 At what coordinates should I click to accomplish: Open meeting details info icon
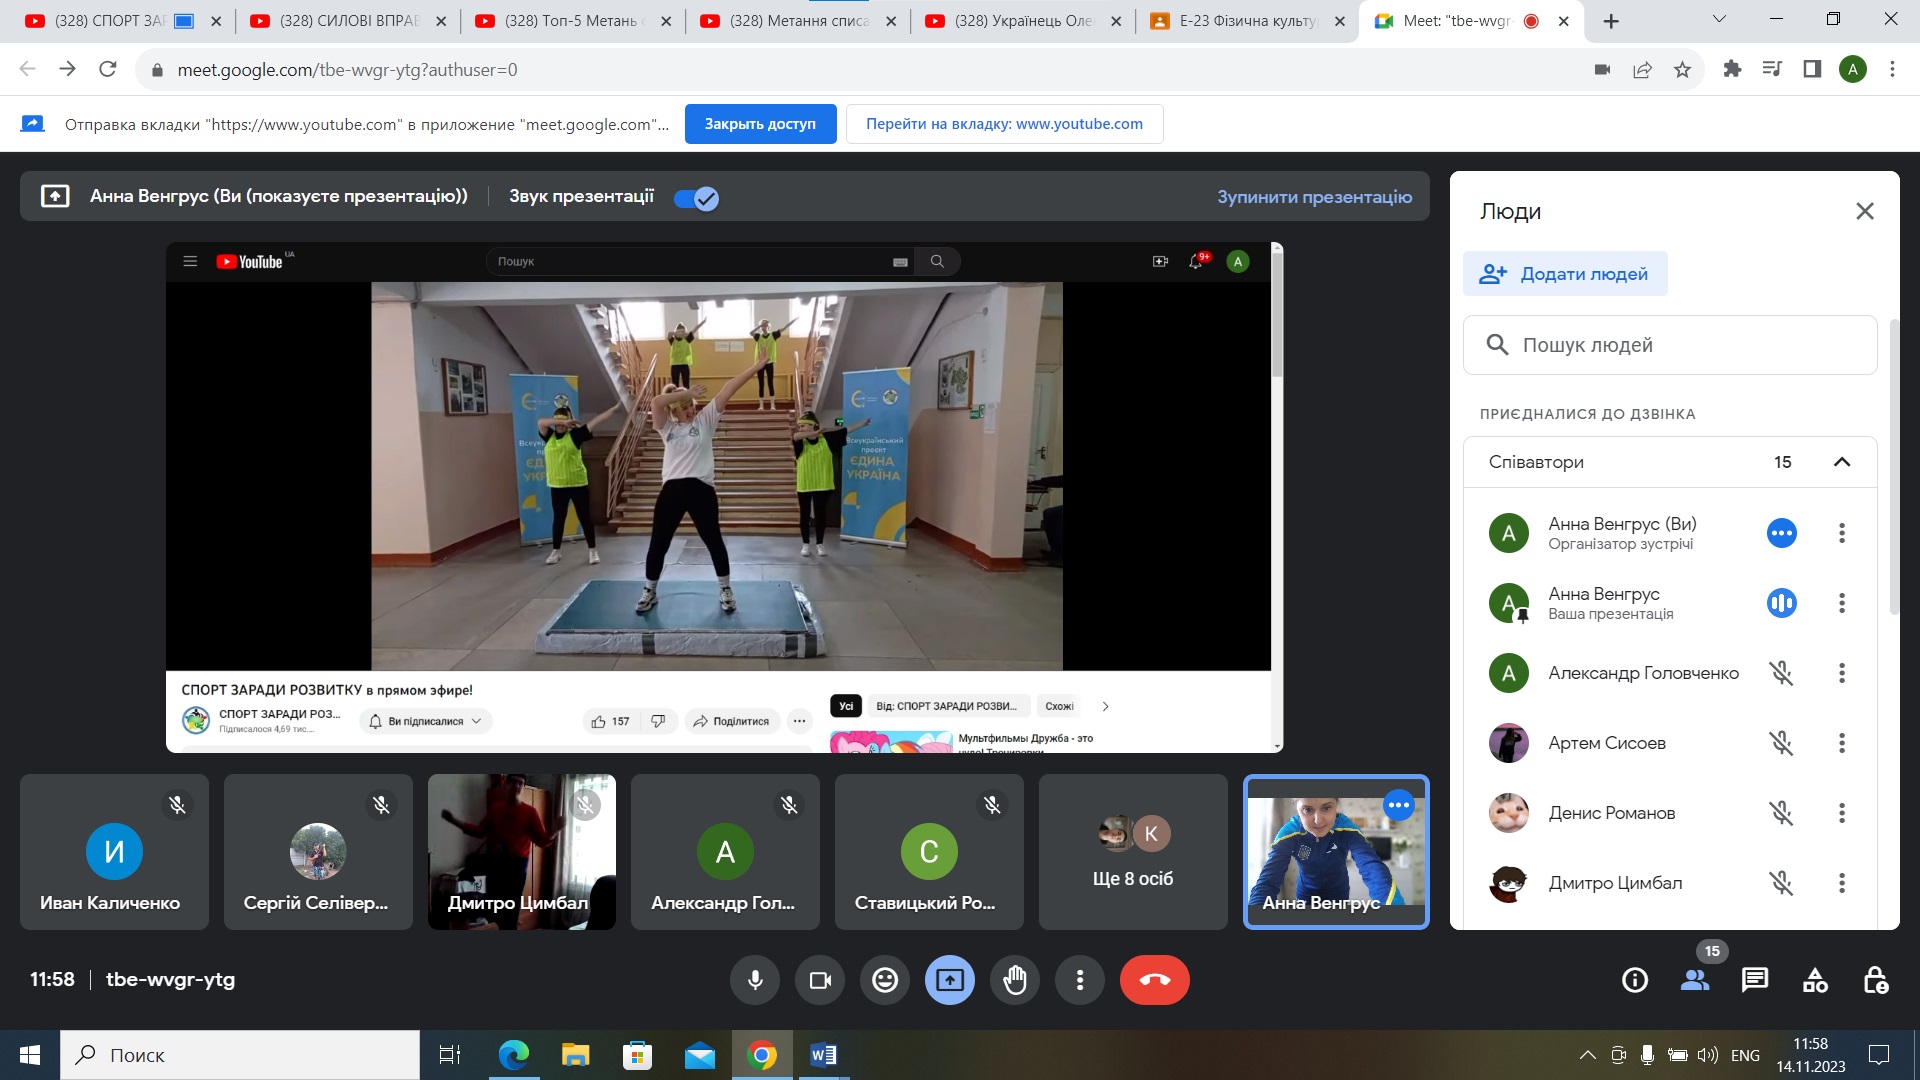[1635, 980]
